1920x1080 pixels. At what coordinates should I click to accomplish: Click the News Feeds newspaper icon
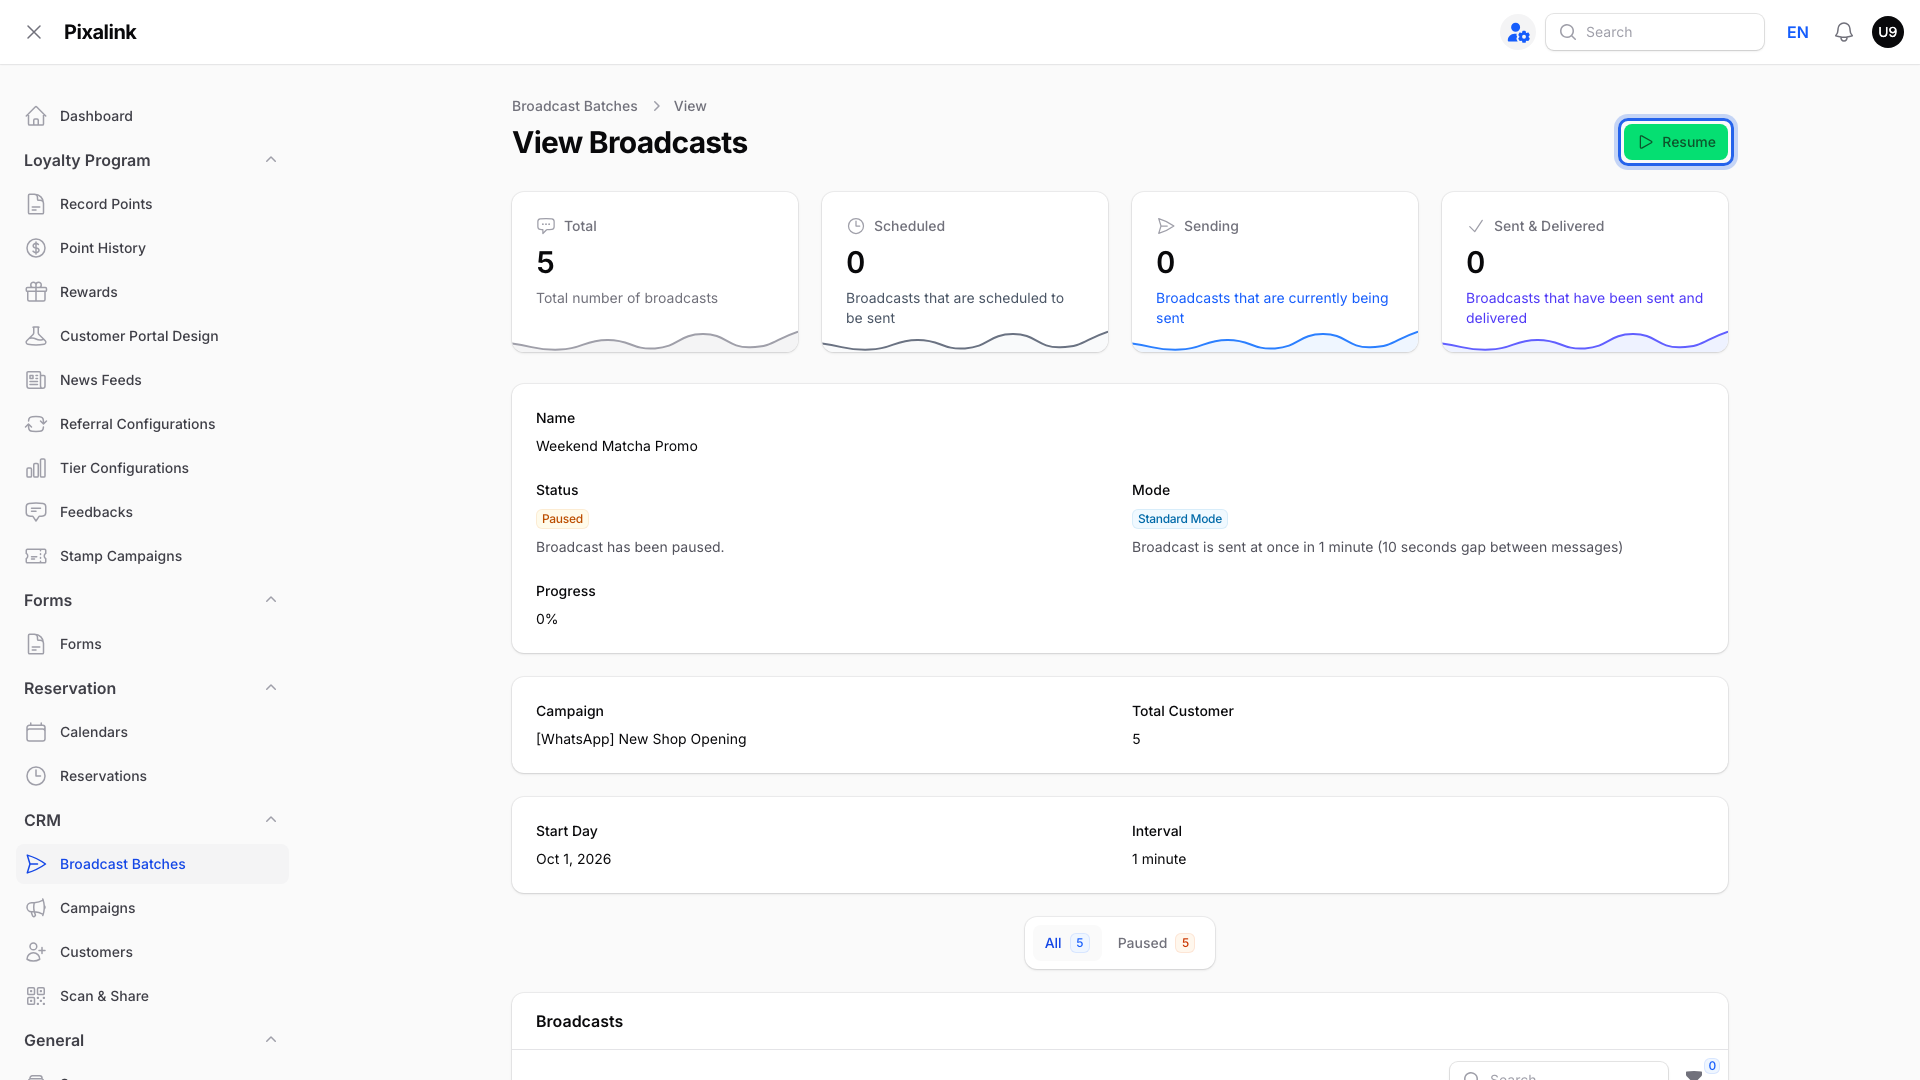(36, 380)
